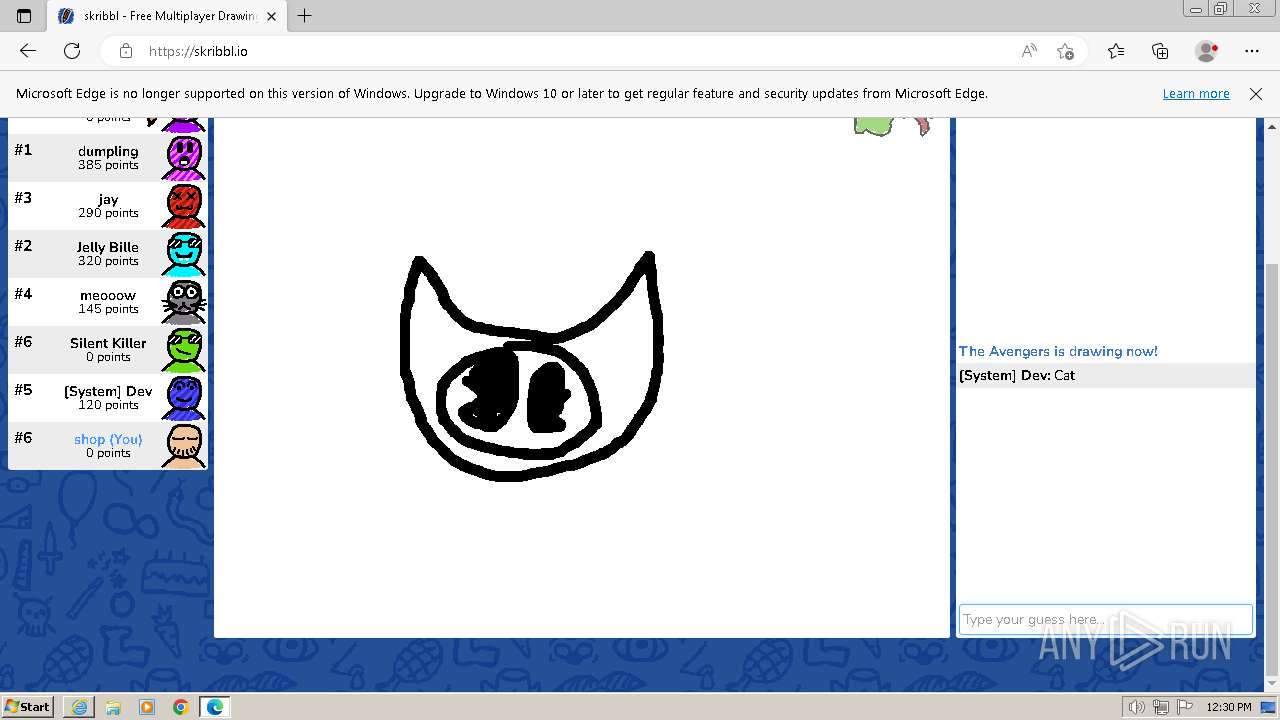Viewport: 1280px width, 720px height.
Task: Add page to favorites star
Action: click(1065, 51)
